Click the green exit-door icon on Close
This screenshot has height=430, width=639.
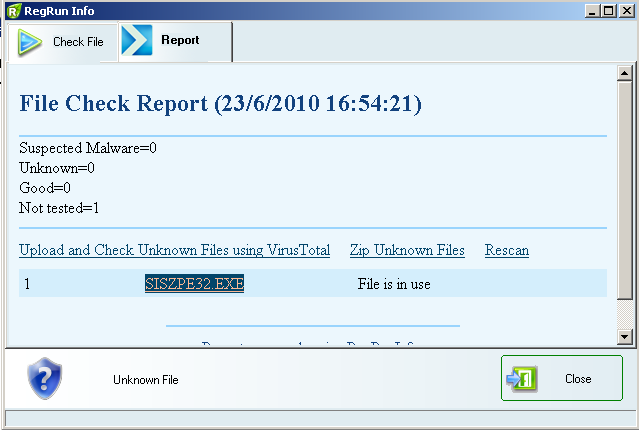[522, 379]
